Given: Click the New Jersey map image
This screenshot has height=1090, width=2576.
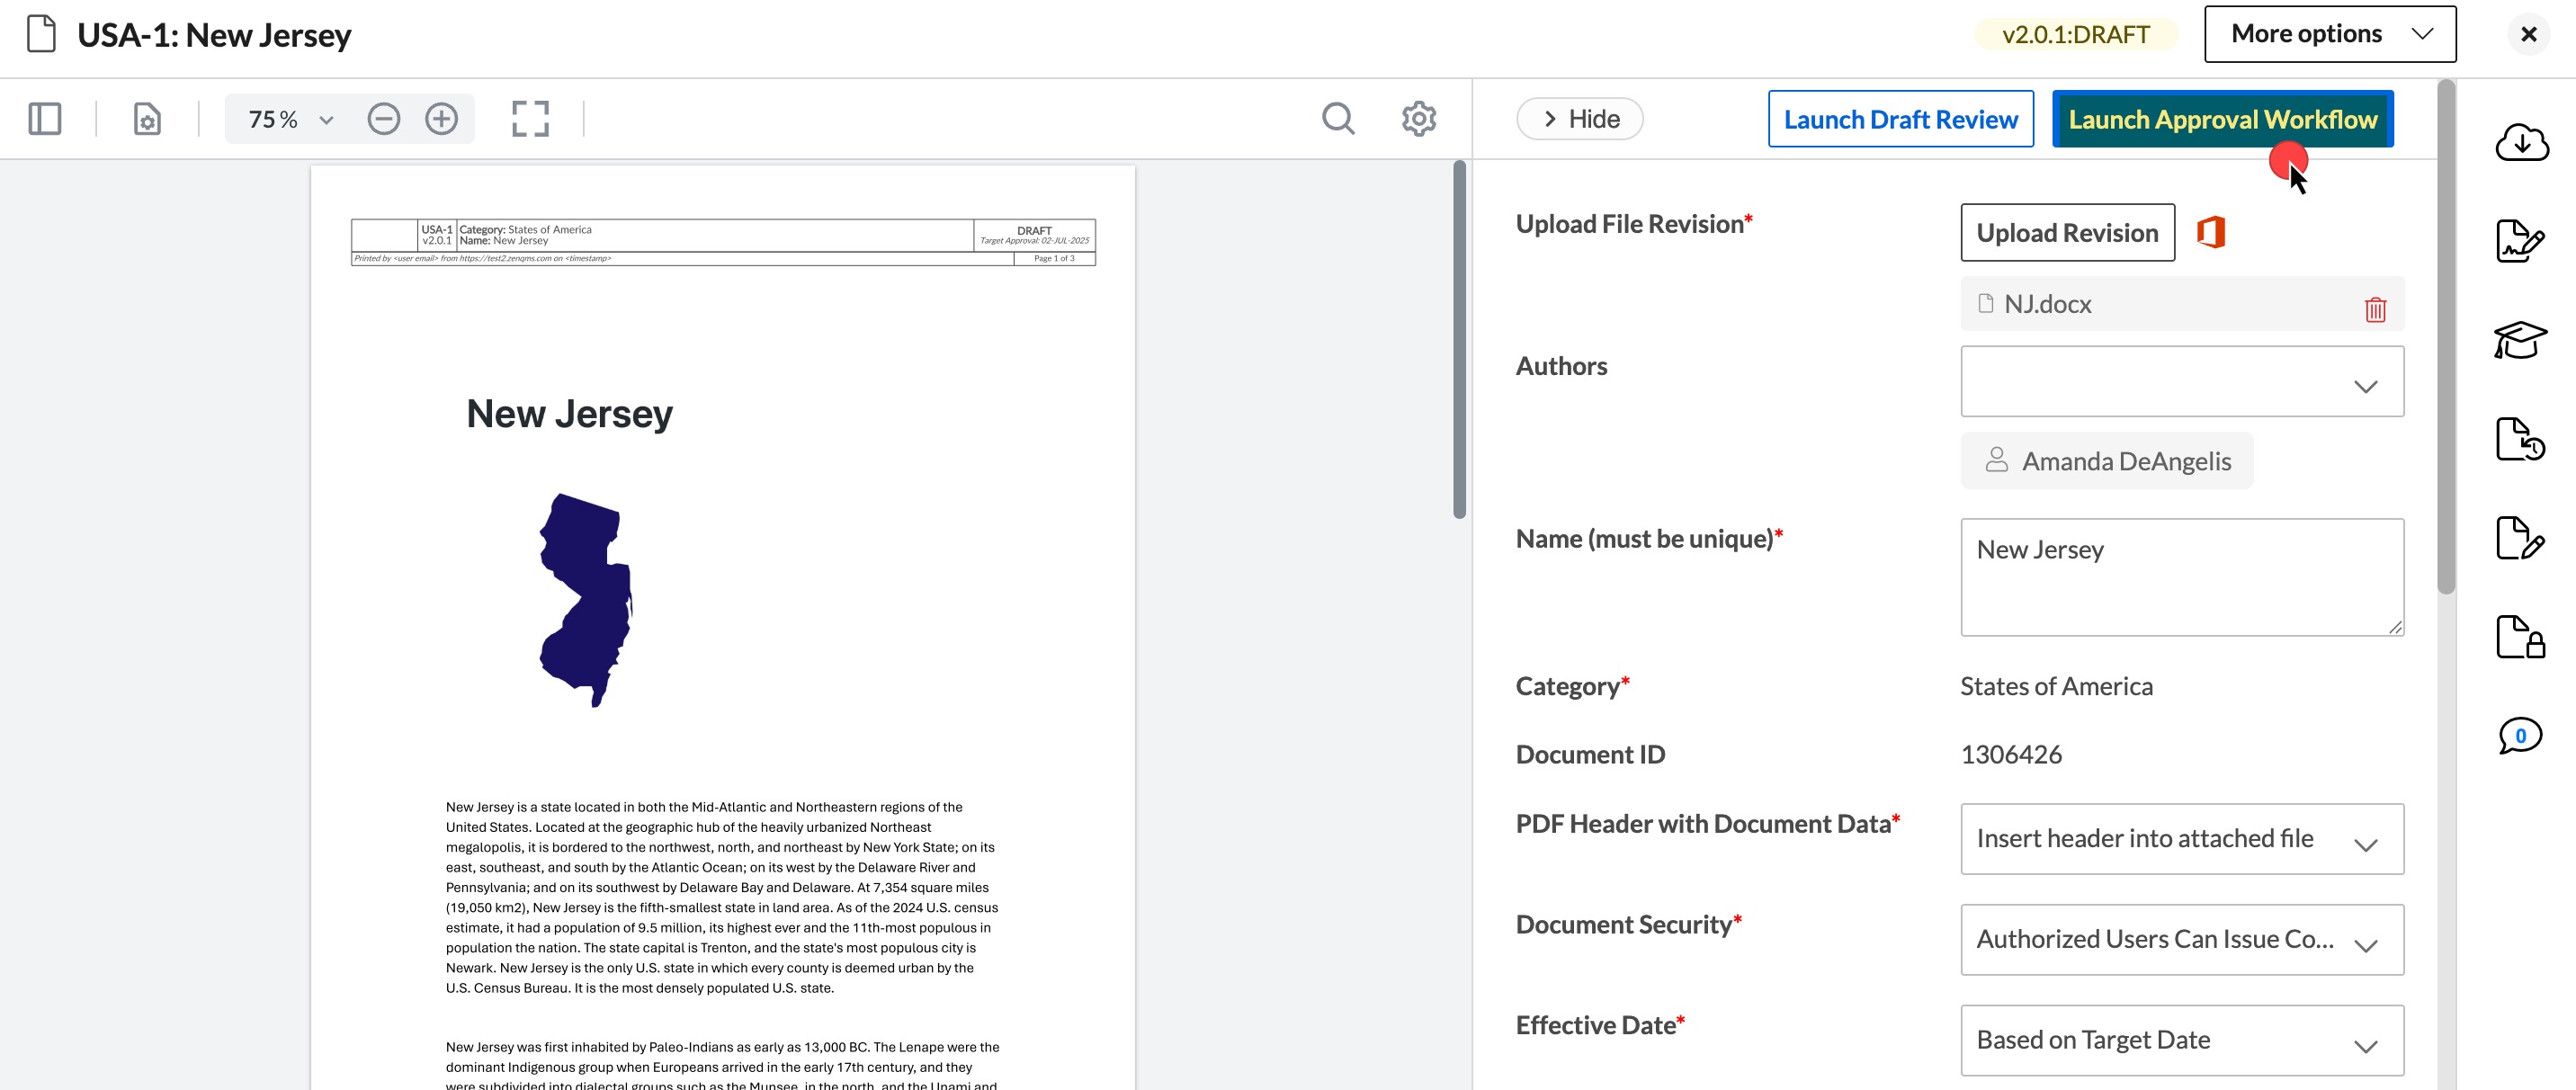Looking at the screenshot, I should (586, 600).
